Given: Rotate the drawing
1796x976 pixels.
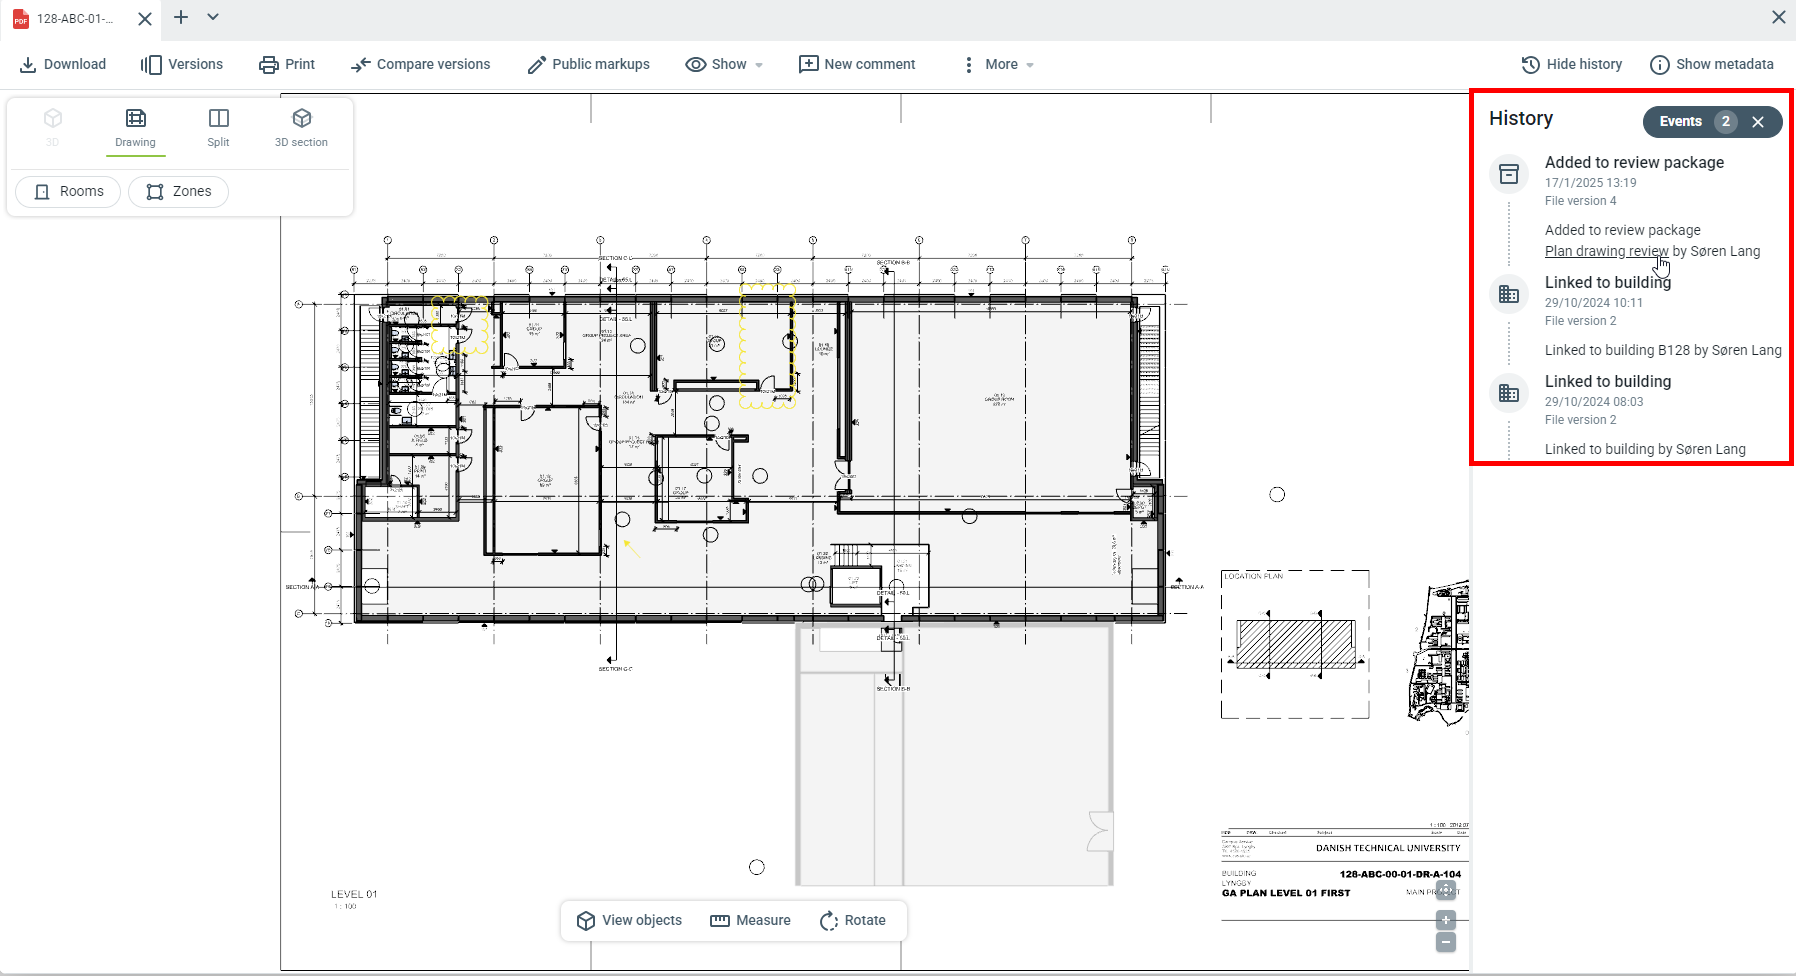Looking at the screenshot, I should click(x=852, y=921).
